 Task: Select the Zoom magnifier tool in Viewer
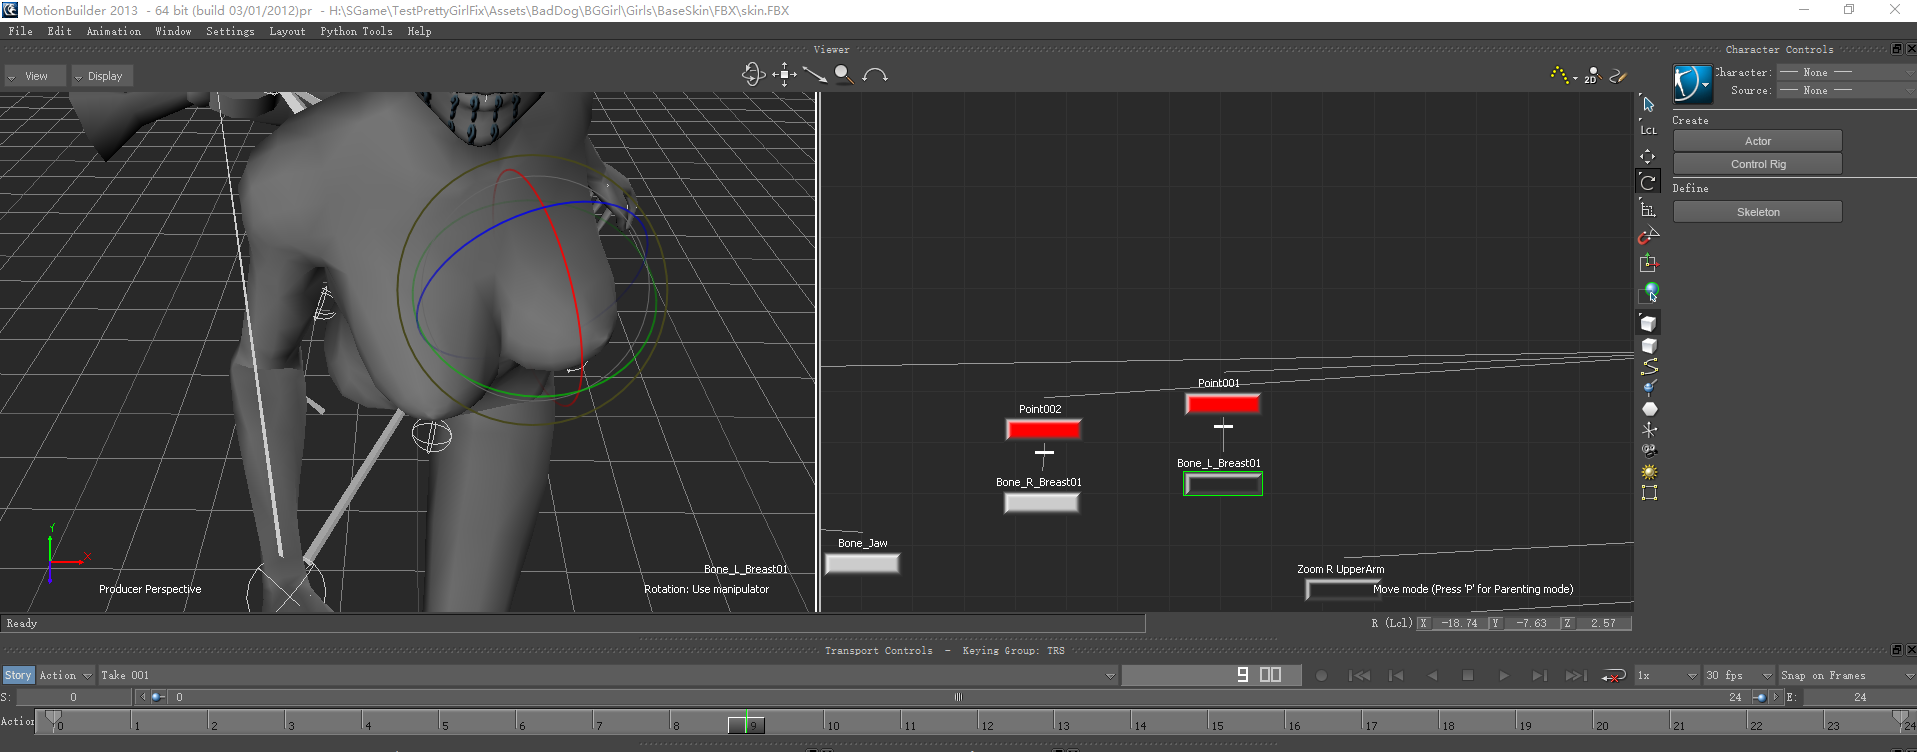click(x=844, y=75)
